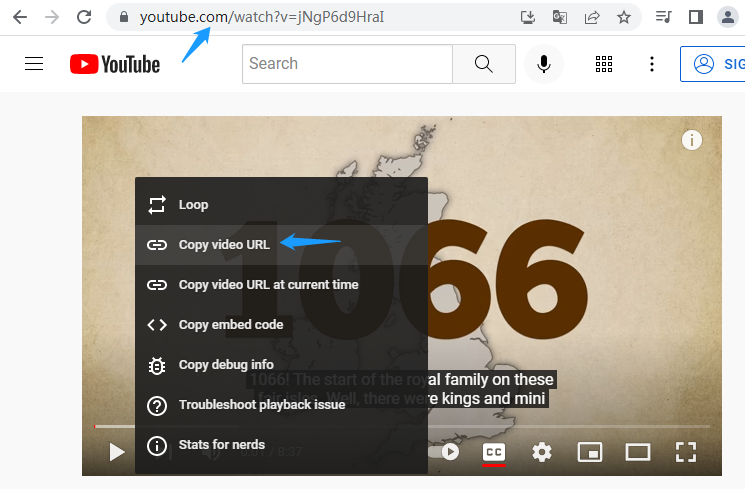Open YouTube hamburger guide menu
745x489 pixels.
coord(34,64)
